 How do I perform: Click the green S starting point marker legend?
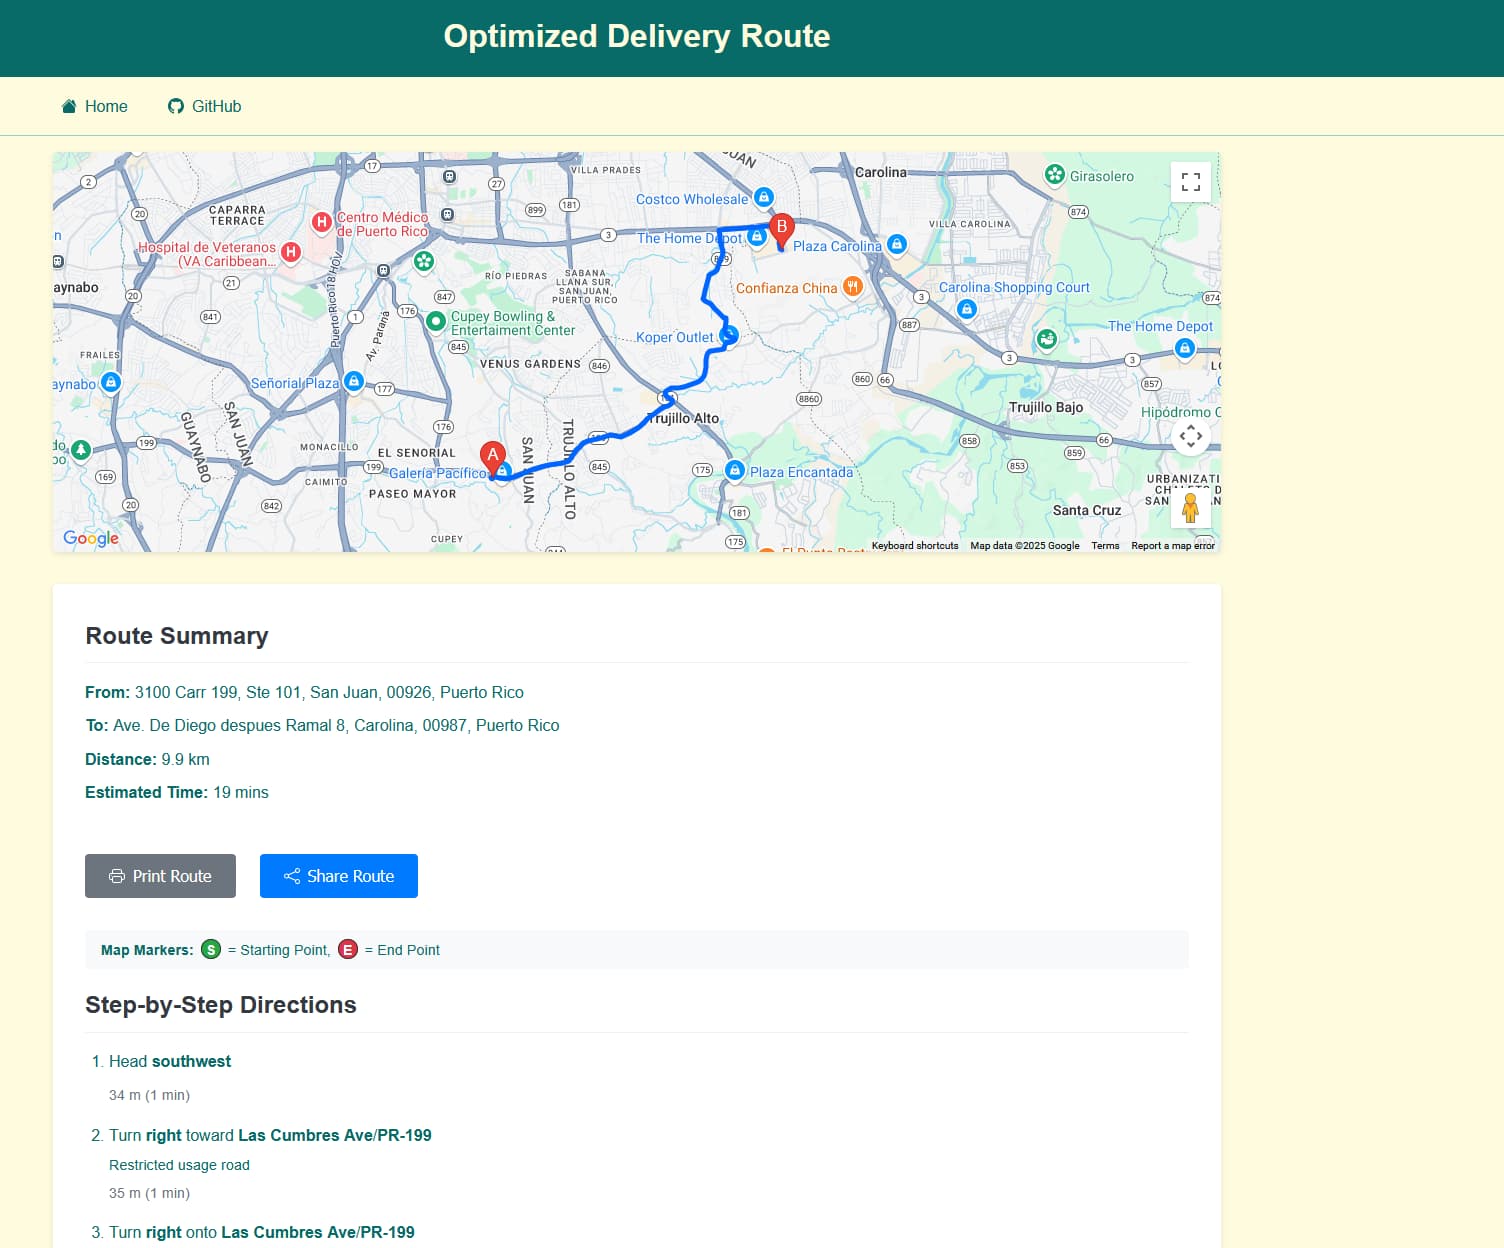click(x=211, y=949)
